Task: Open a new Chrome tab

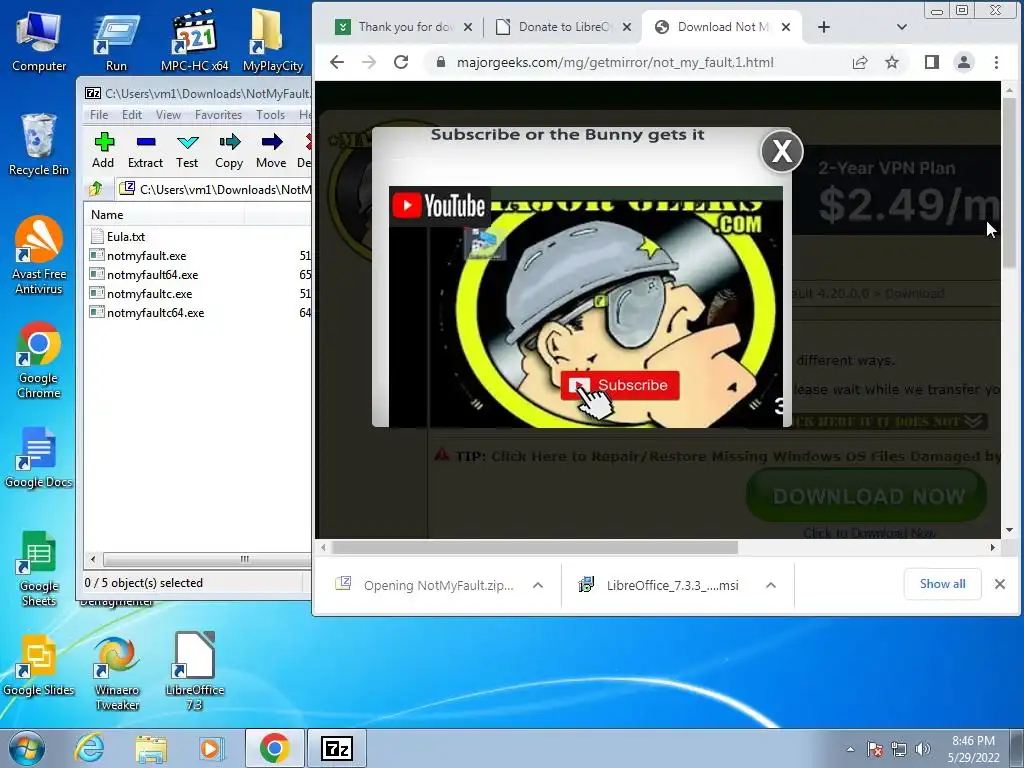Action: point(824,27)
